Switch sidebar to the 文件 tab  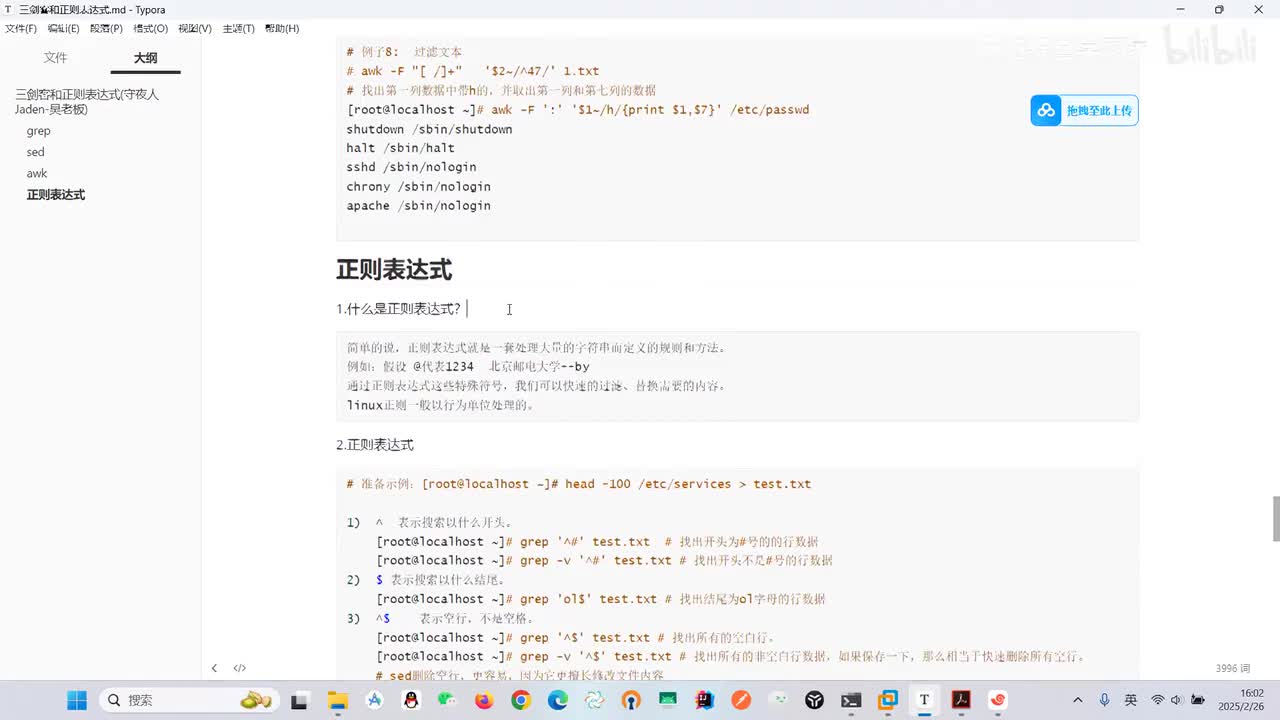tap(55, 58)
